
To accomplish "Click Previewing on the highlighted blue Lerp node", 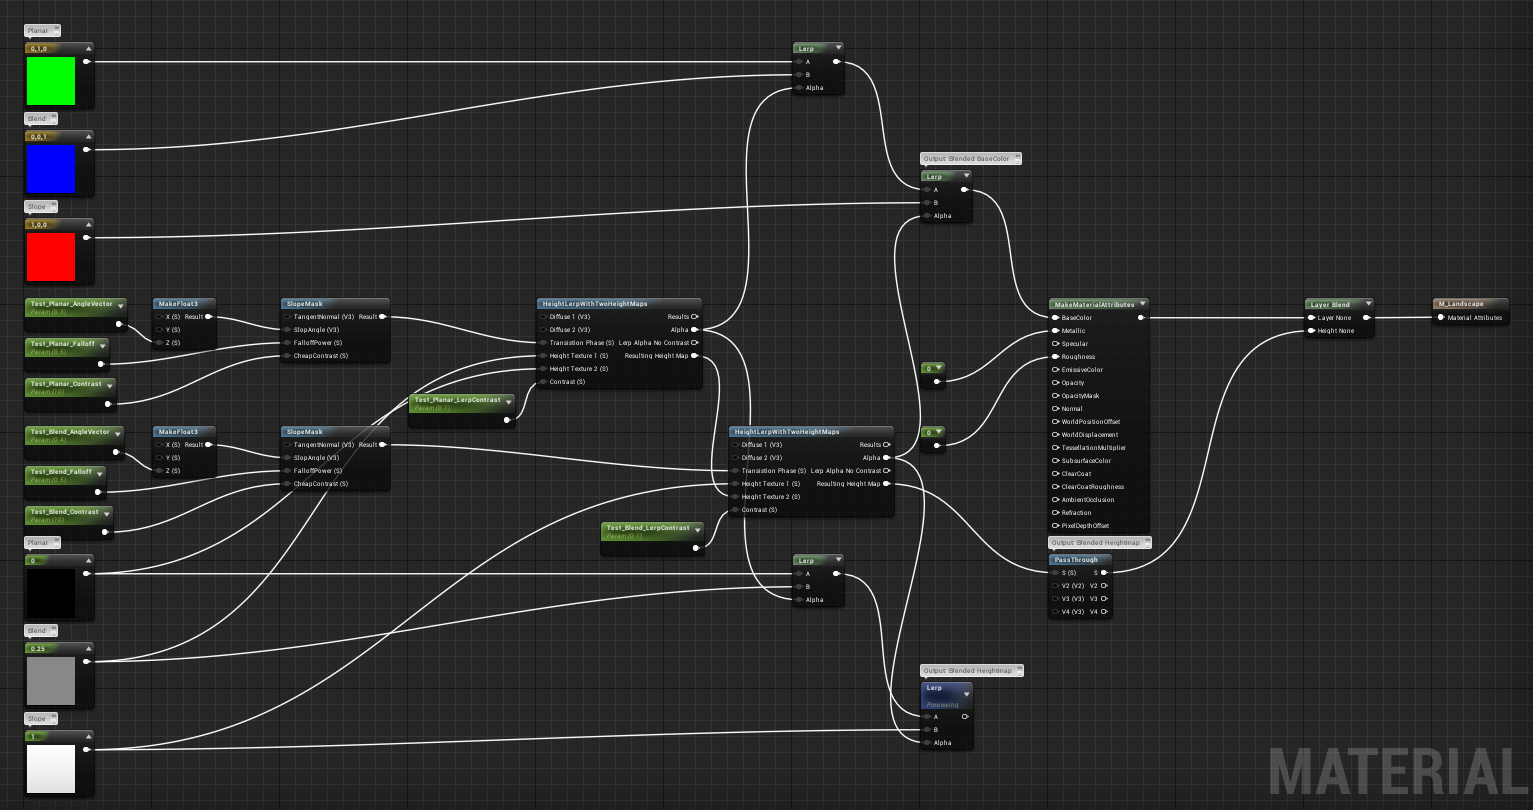I will click(944, 703).
